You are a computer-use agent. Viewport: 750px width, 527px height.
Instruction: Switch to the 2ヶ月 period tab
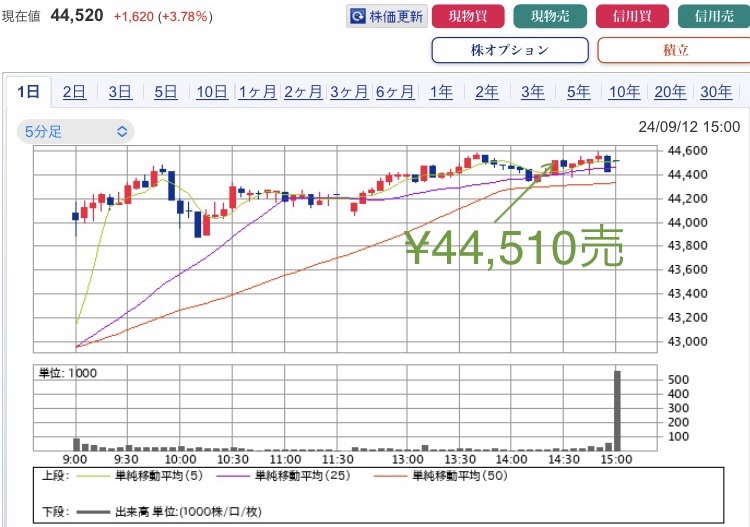pyautogui.click(x=303, y=91)
